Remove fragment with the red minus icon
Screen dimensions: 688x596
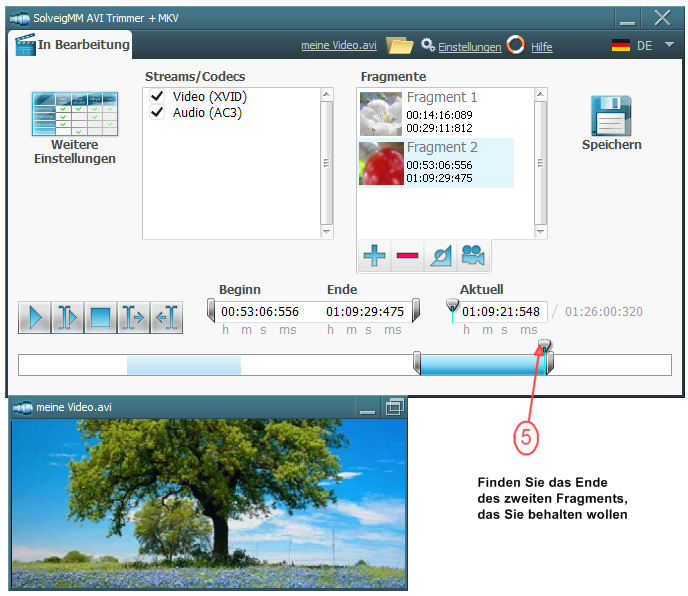(407, 255)
